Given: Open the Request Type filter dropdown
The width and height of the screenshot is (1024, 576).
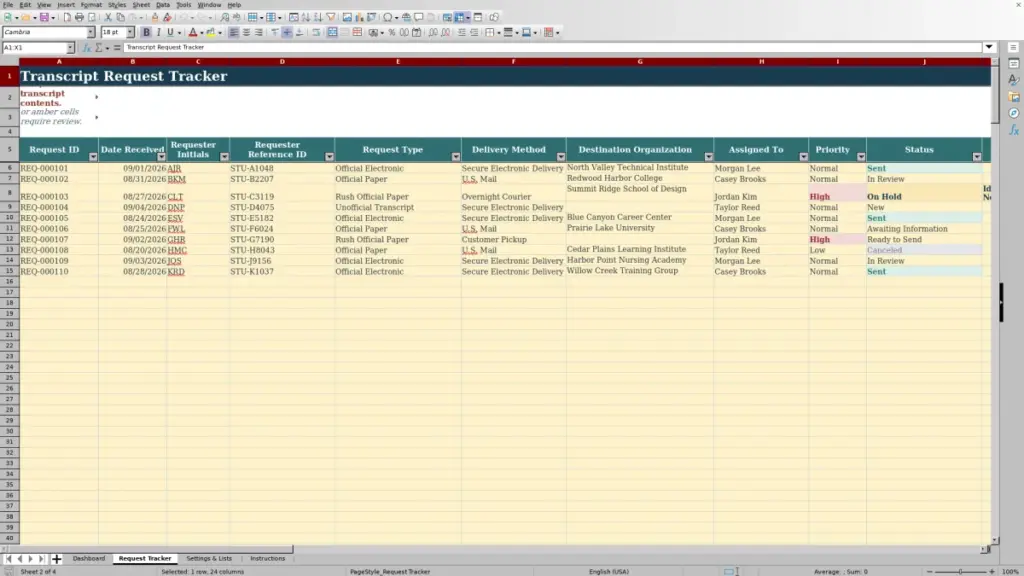Looking at the screenshot, I should click(x=456, y=157).
